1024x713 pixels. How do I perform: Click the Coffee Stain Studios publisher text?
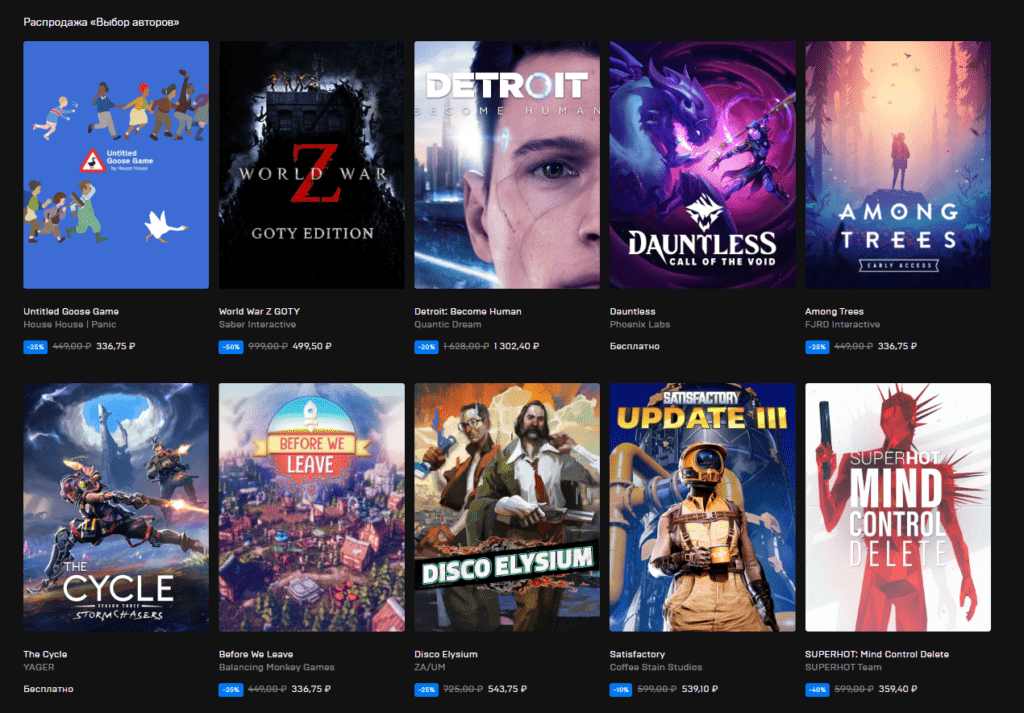click(656, 667)
